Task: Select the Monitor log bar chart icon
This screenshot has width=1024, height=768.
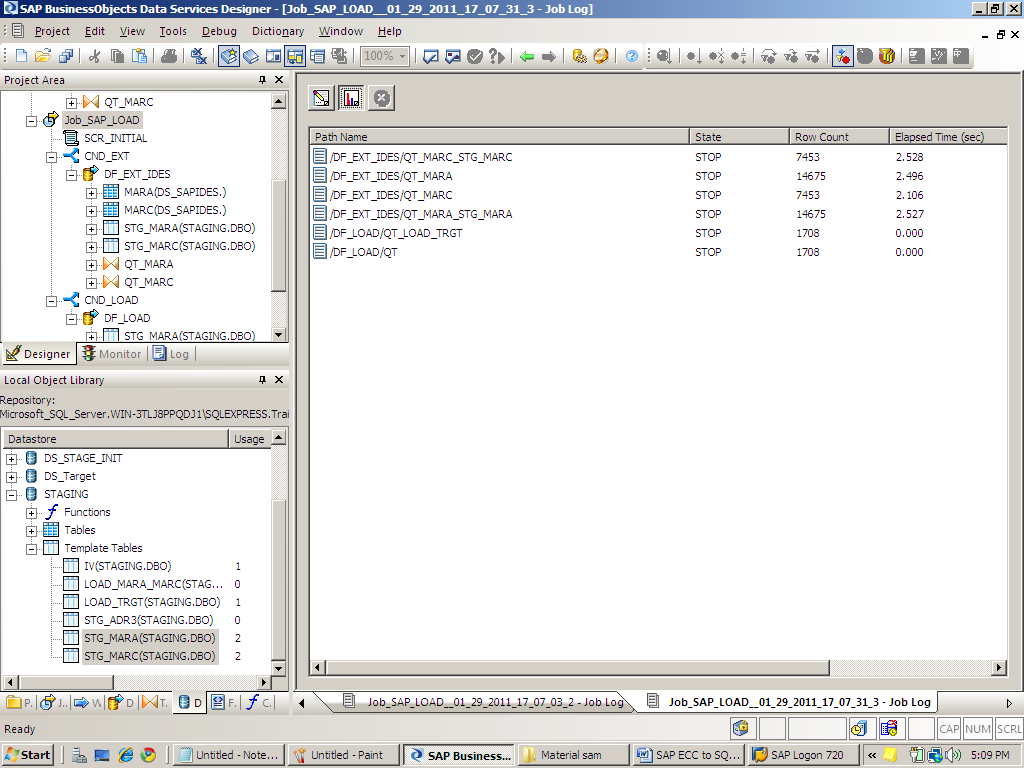Action: click(351, 98)
